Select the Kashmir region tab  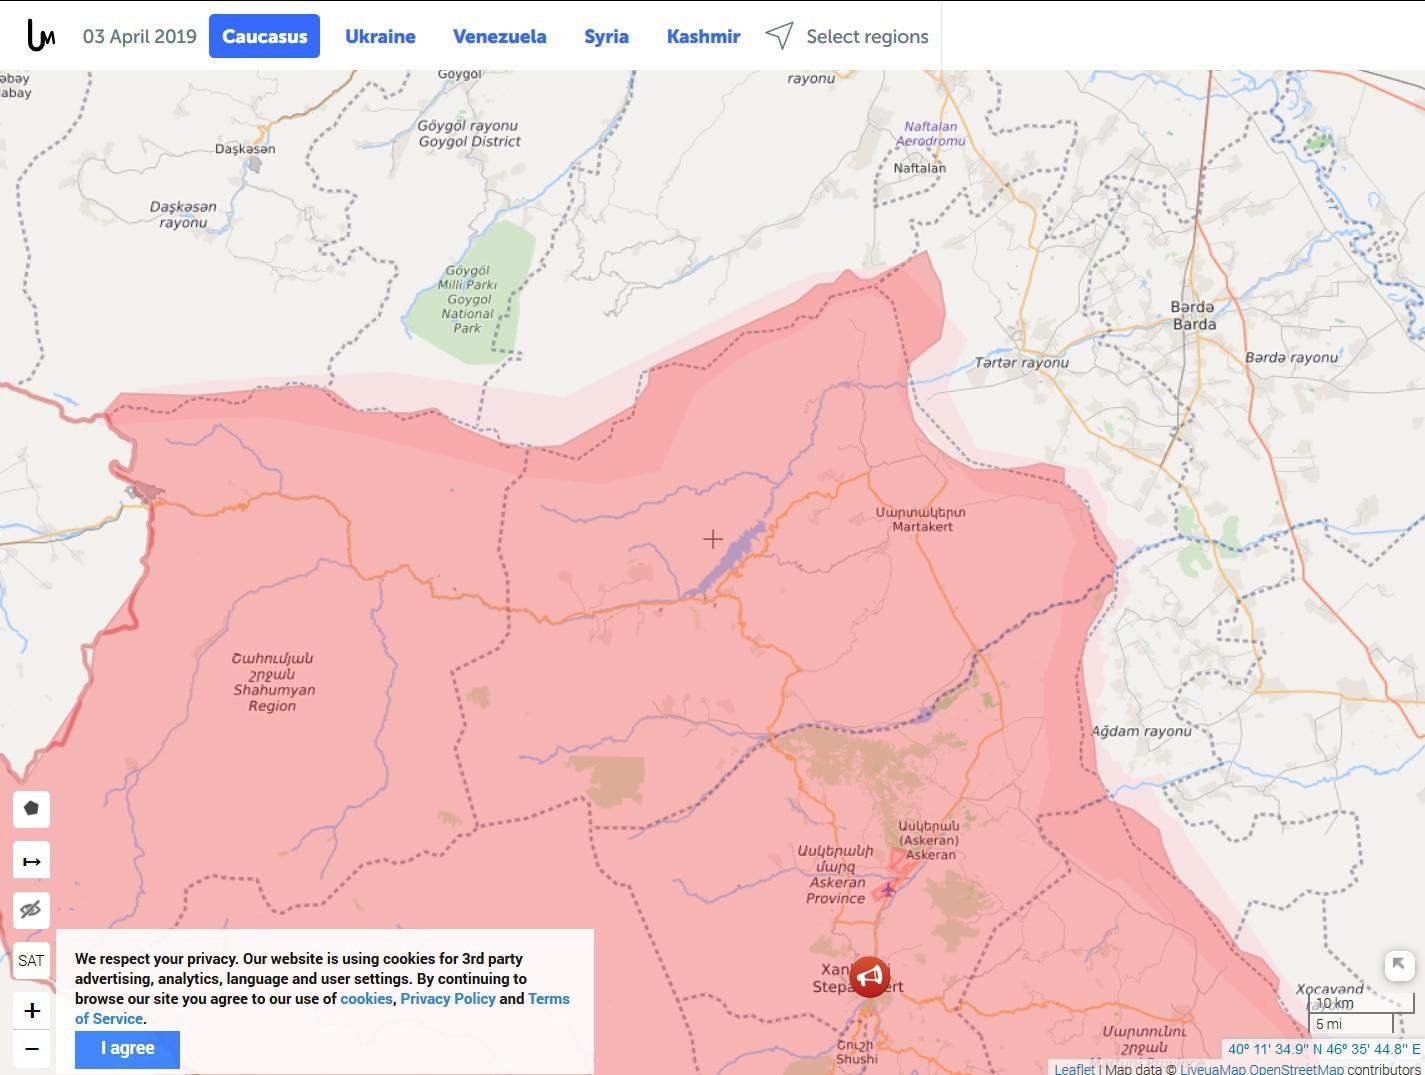(703, 36)
